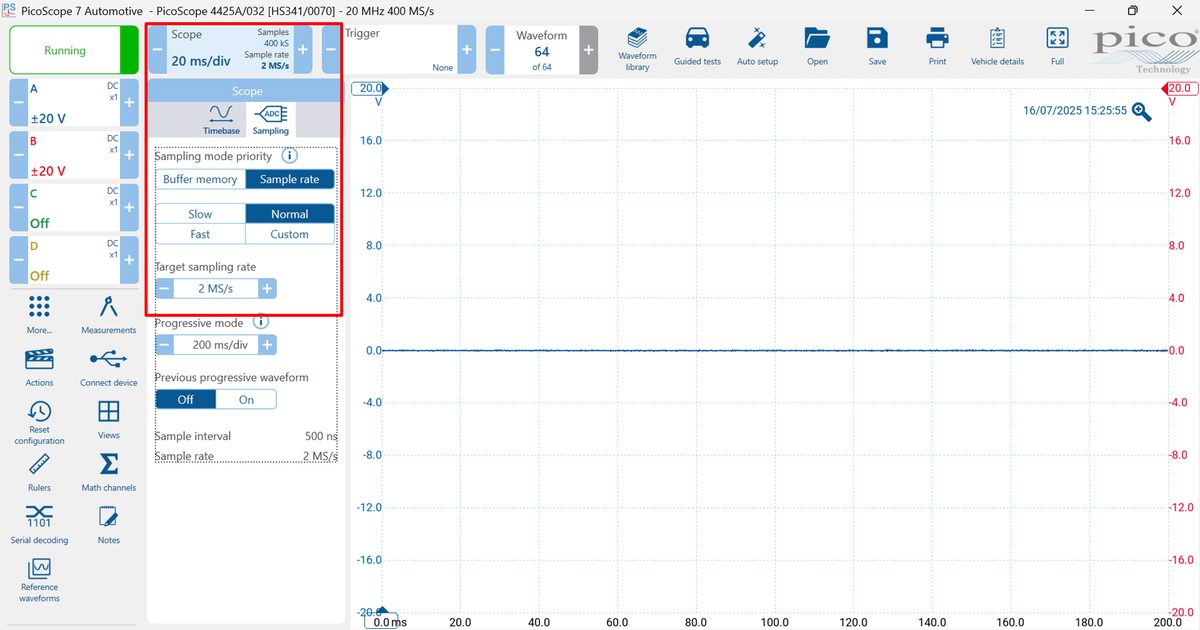Click the zoom magnifier icon on graph
This screenshot has height=630, width=1200.
[1142, 111]
